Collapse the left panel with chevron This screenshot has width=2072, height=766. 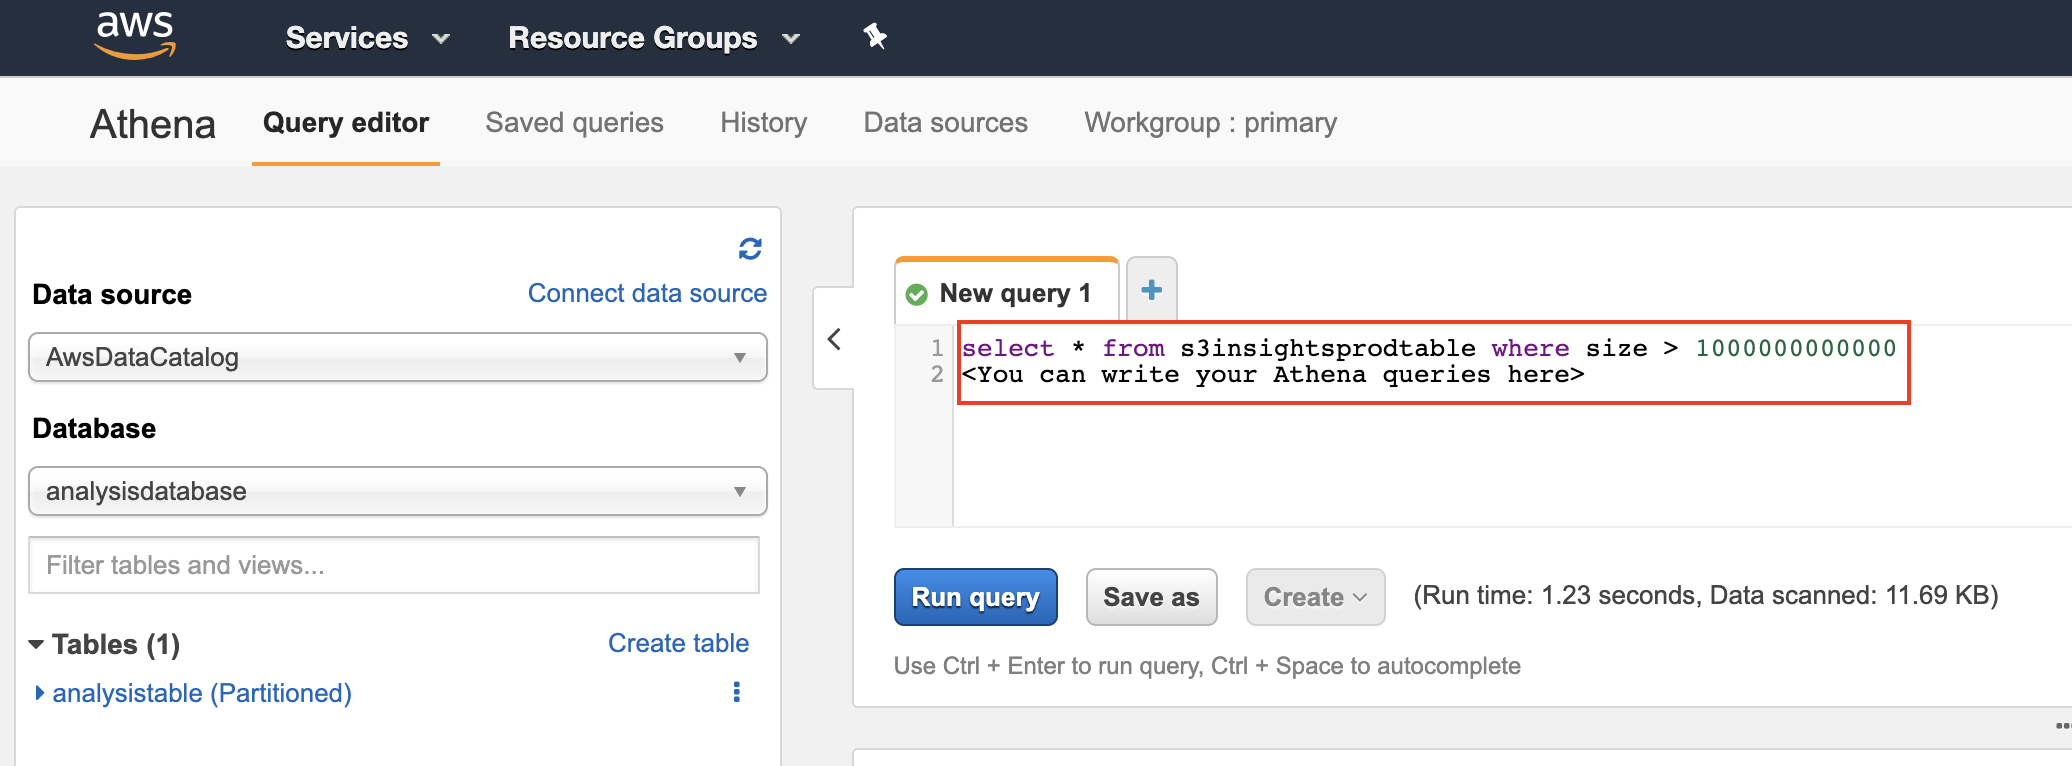coord(834,339)
